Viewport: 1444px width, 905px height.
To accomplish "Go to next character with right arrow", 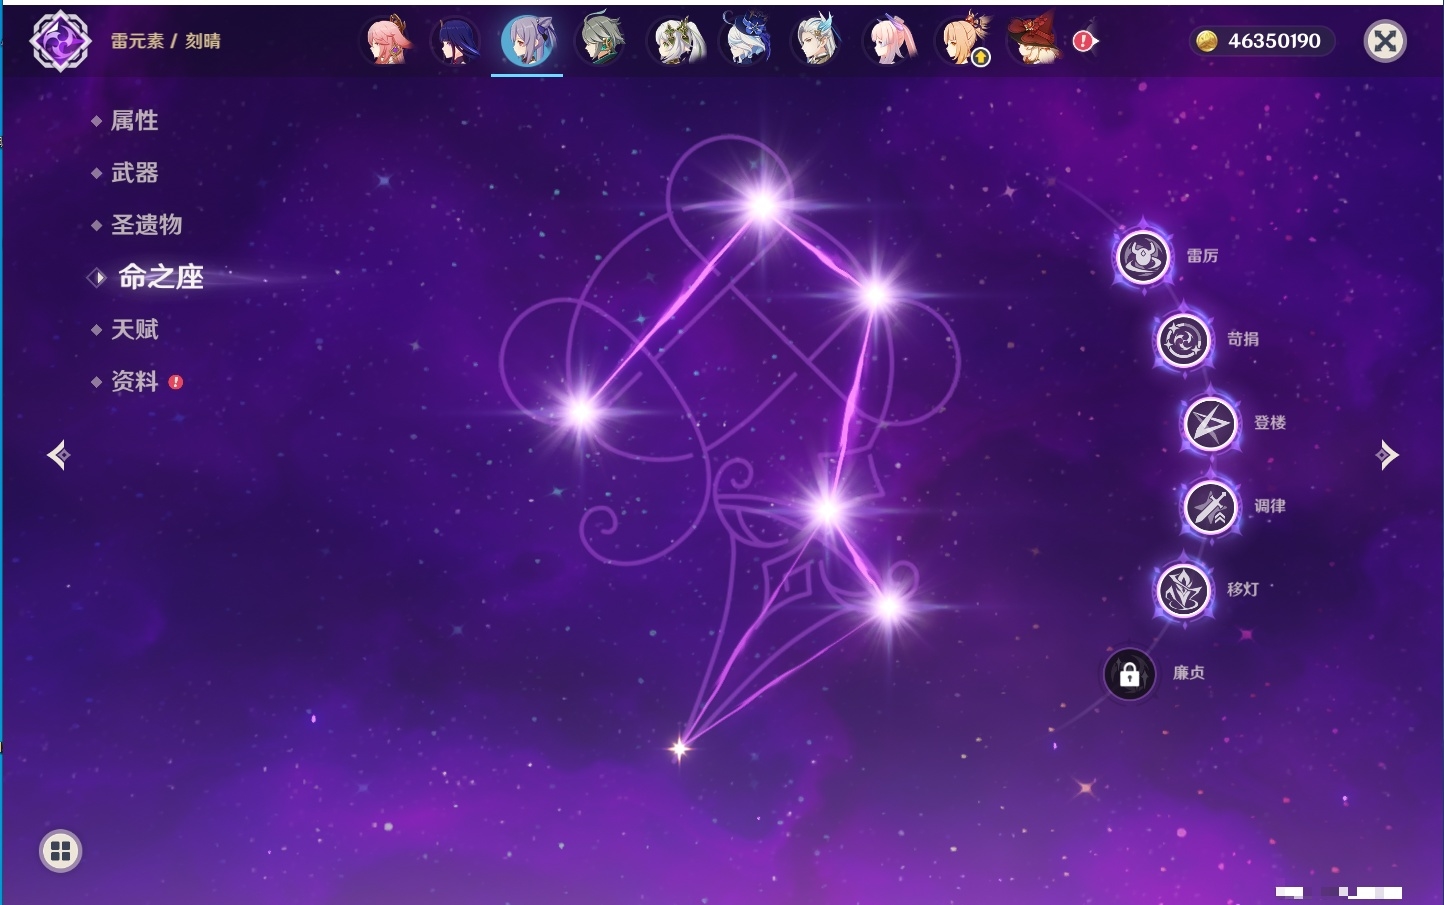I will 1386,455.
